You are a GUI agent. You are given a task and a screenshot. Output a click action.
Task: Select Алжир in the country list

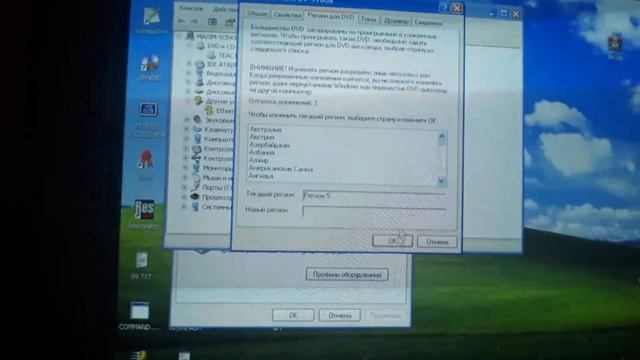[x=259, y=160]
